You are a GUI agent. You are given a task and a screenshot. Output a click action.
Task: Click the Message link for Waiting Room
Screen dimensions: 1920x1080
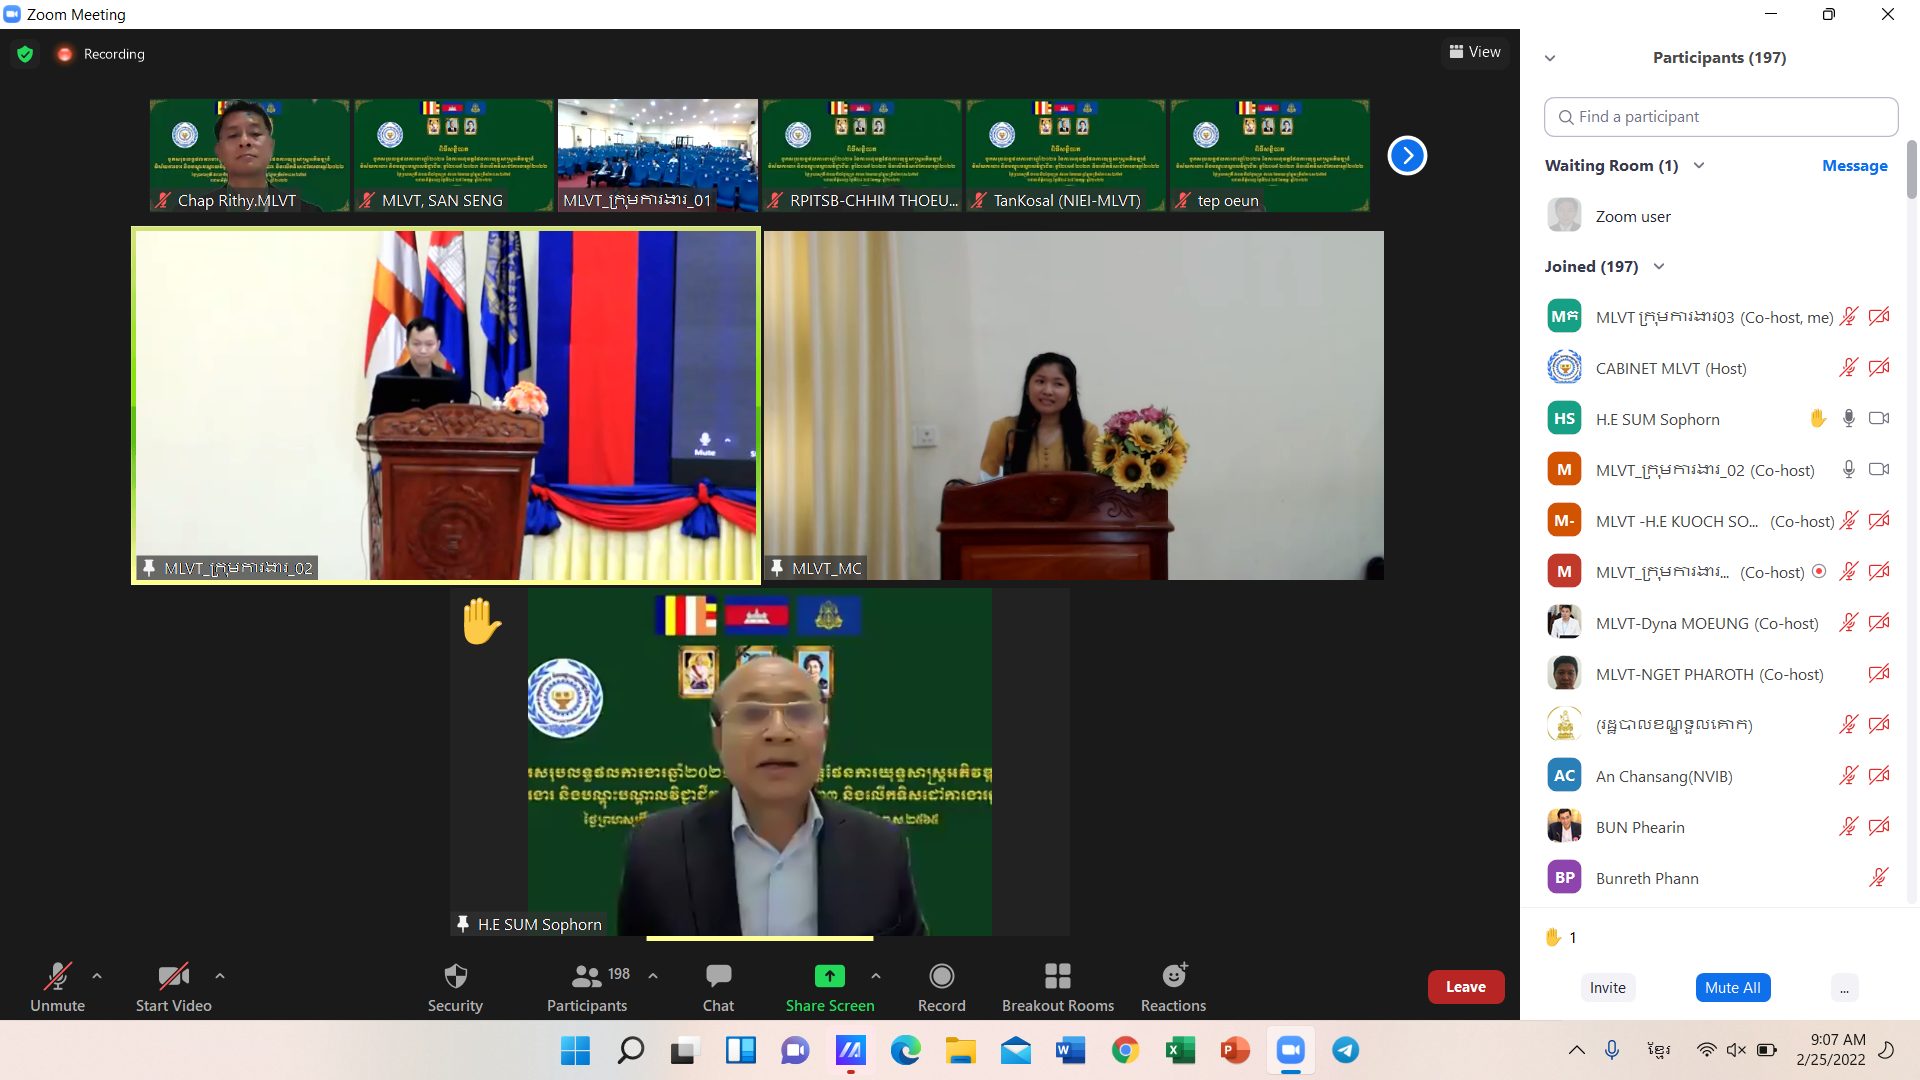[1854, 166]
